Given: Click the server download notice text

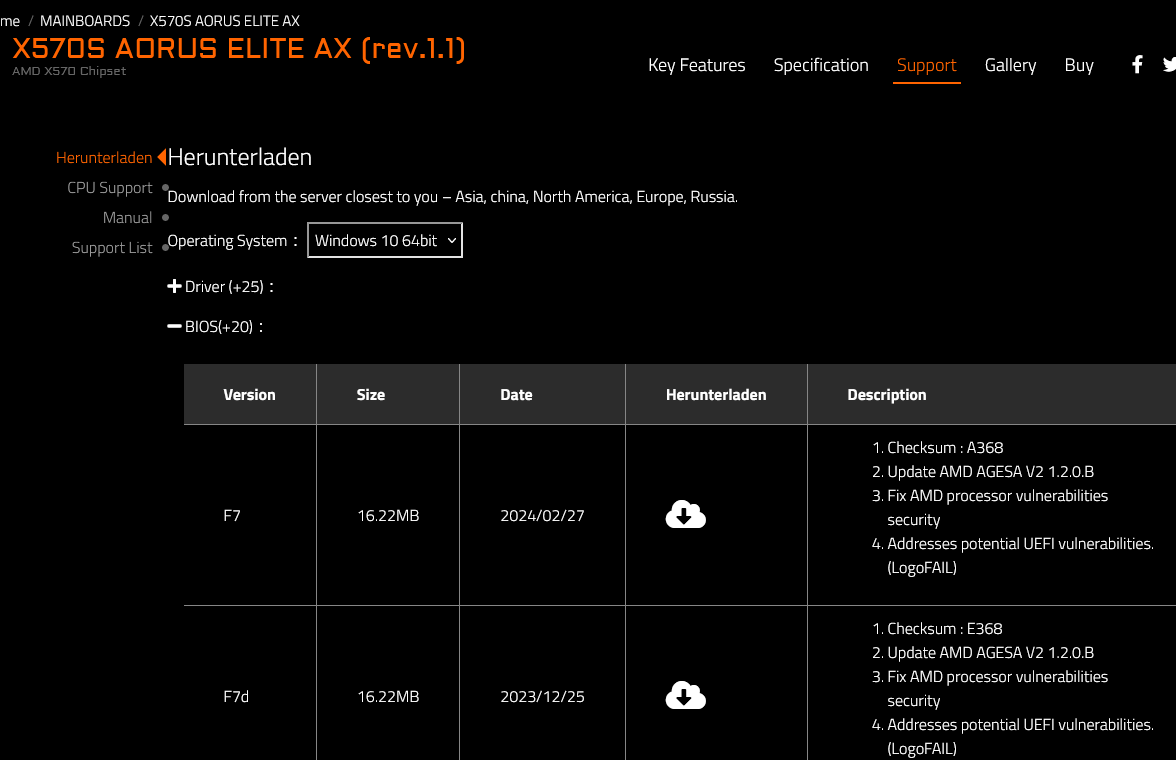Looking at the screenshot, I should coord(452,197).
